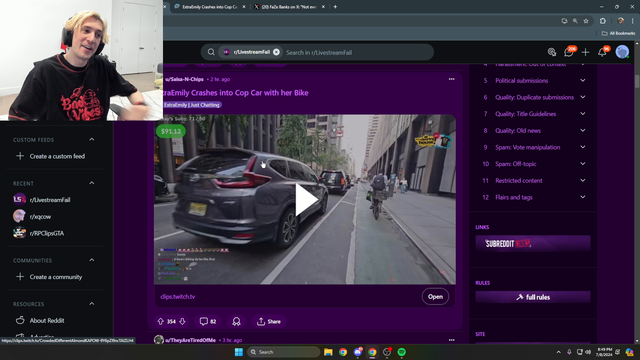The height and width of the screenshot is (360, 640).
Task: Click the create post plus icon
Action: 585,52
